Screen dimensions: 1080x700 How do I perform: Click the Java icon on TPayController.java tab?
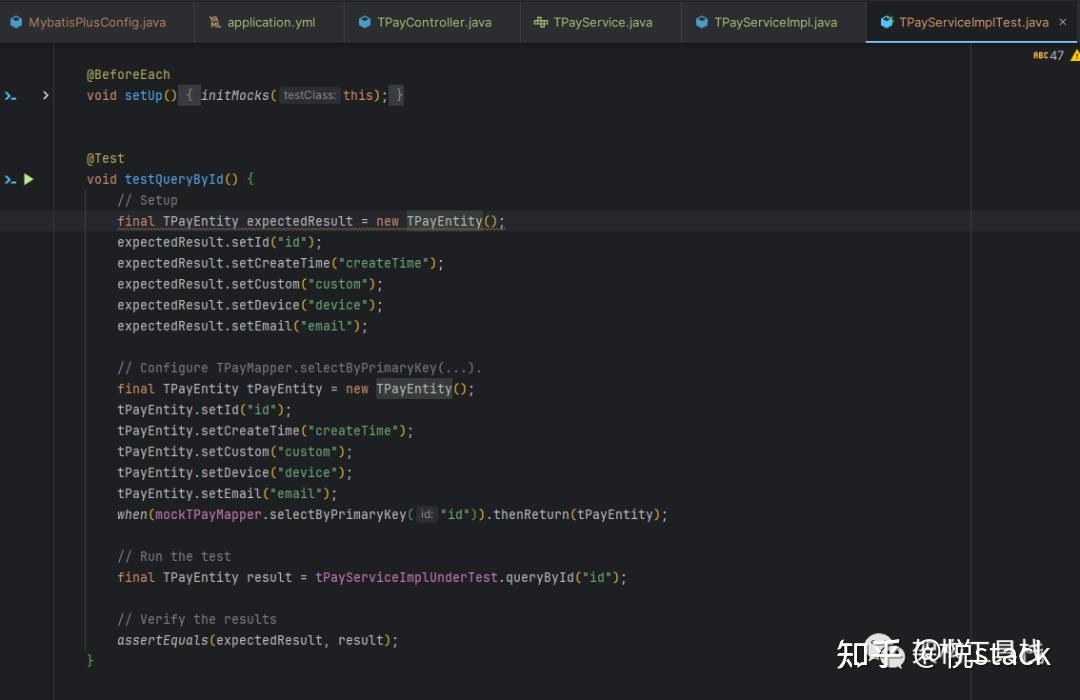(x=364, y=20)
